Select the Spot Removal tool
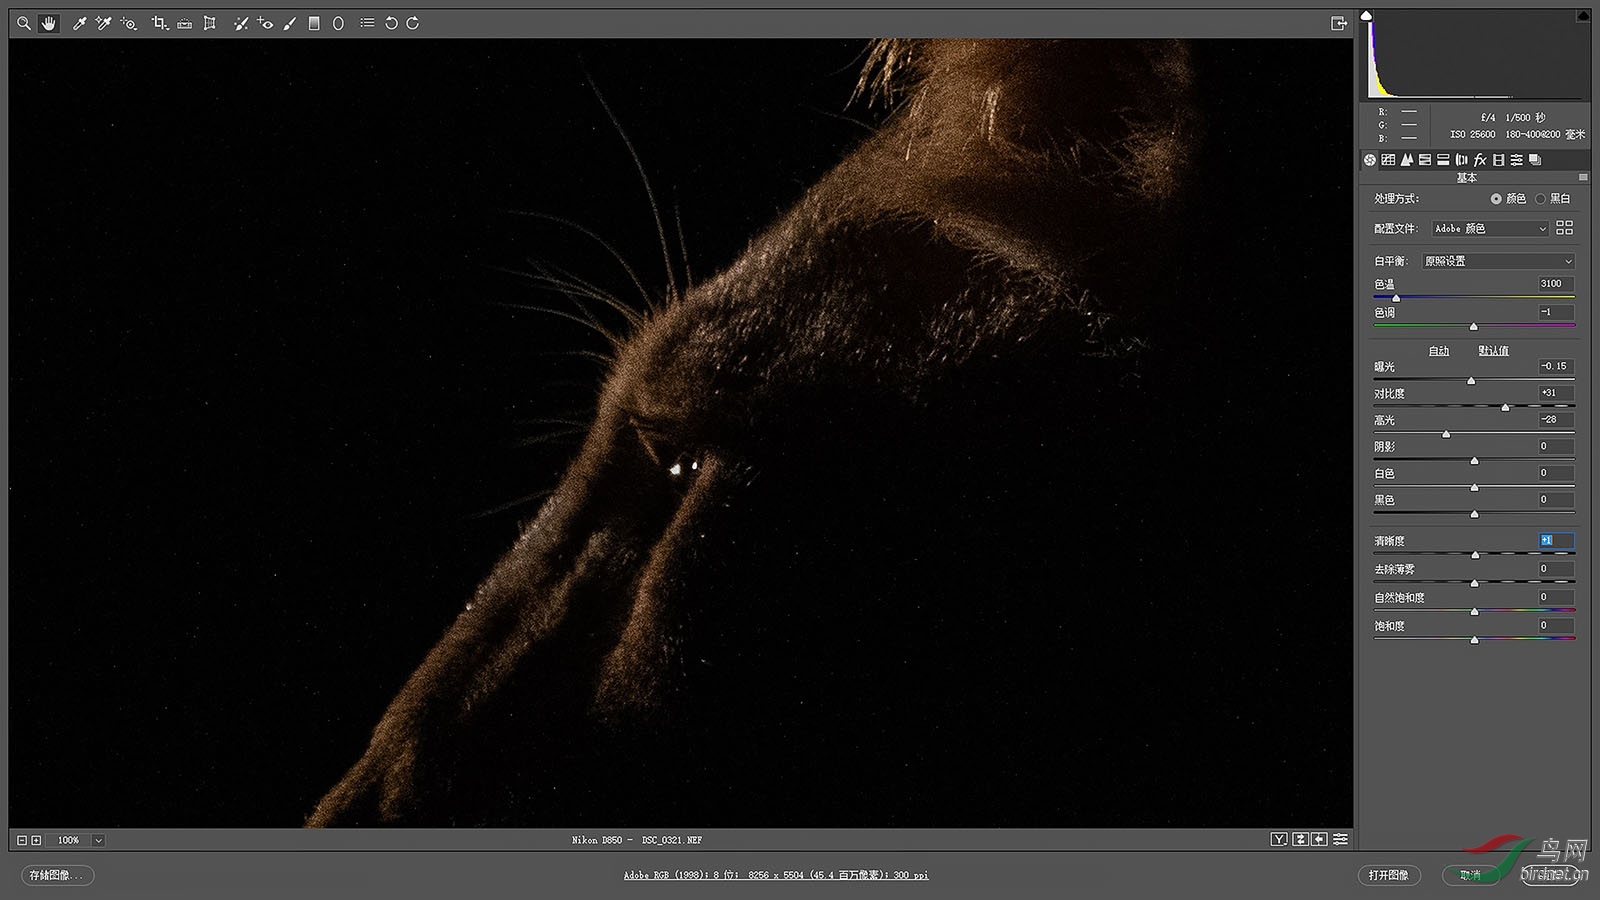 (240, 23)
